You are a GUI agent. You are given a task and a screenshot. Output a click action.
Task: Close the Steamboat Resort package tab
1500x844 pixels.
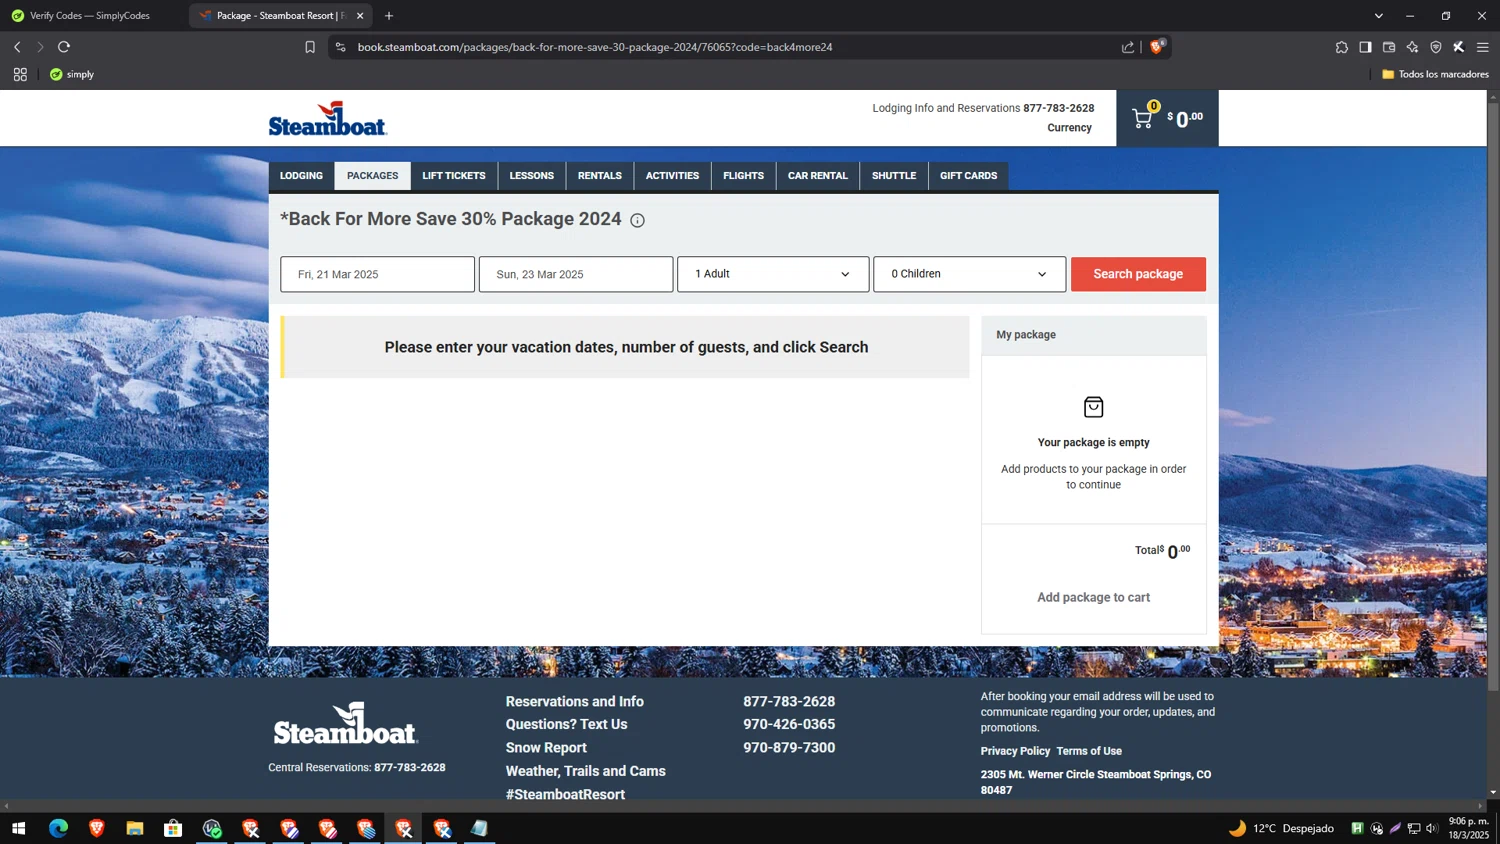360,16
